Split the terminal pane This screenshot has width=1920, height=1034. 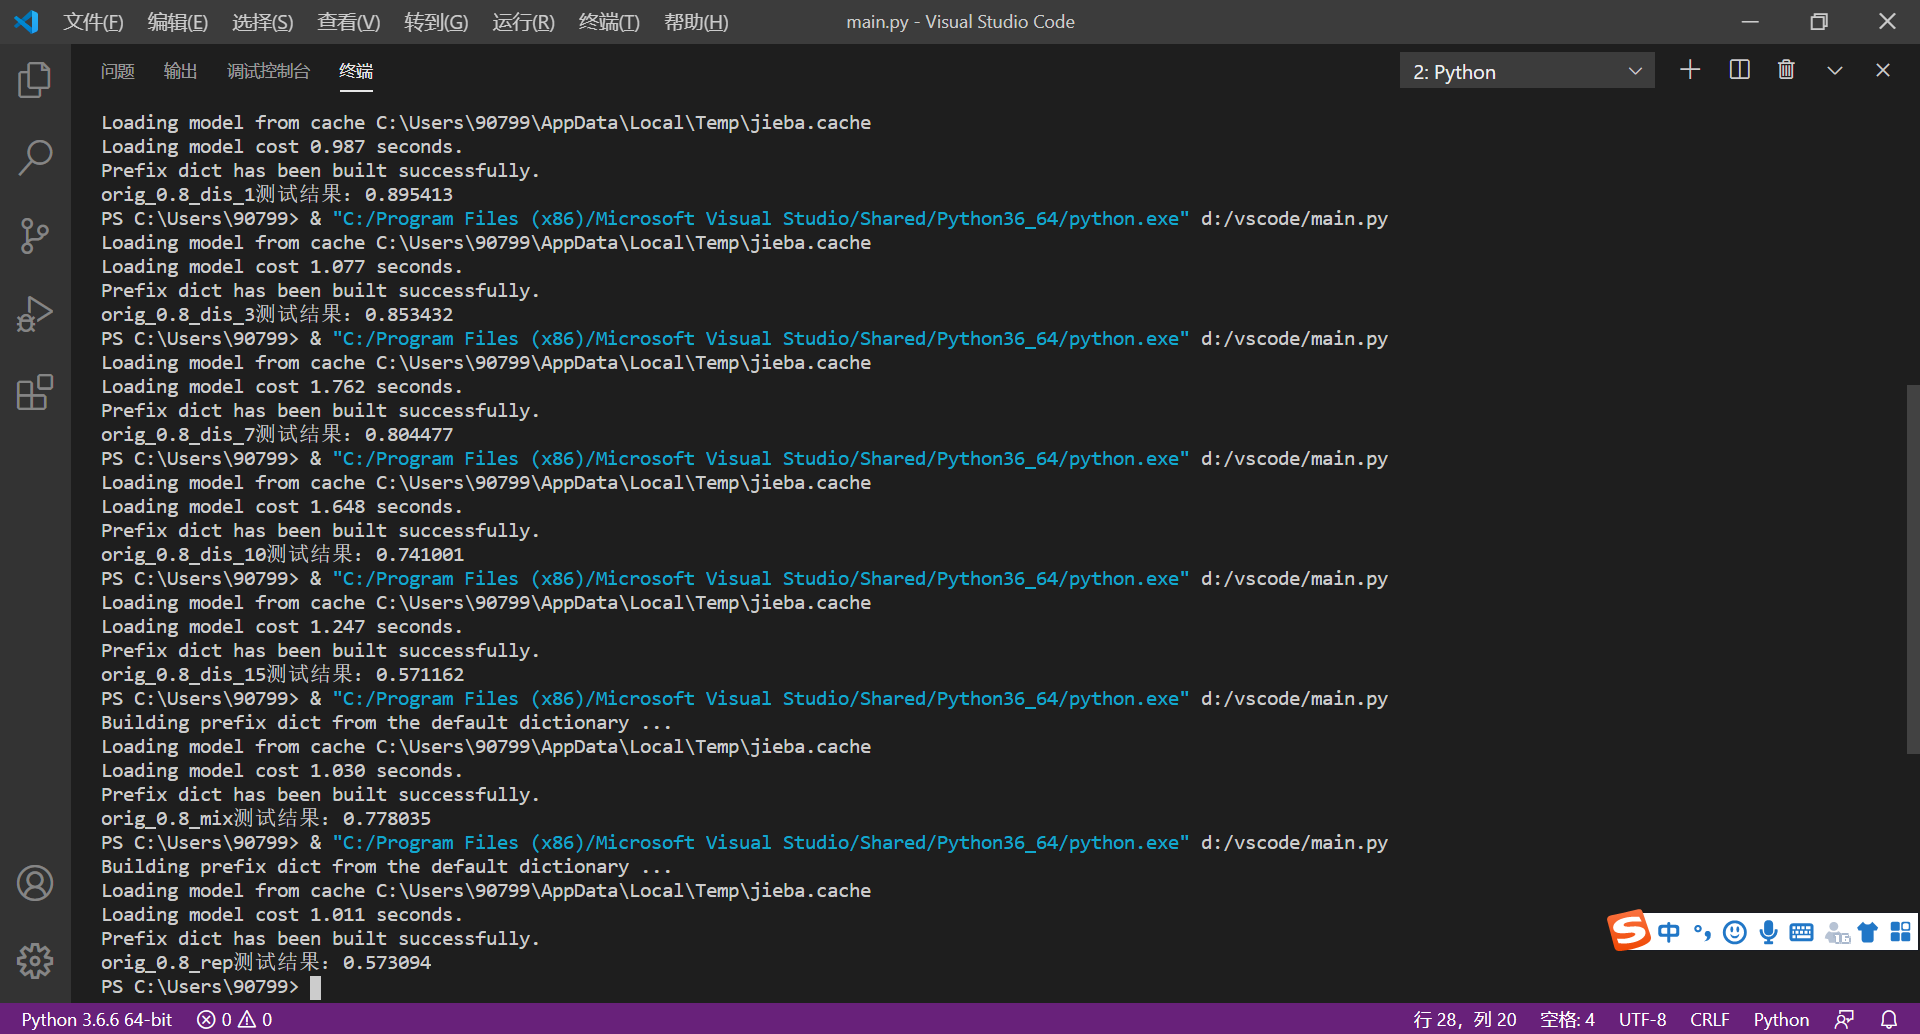coord(1739,70)
